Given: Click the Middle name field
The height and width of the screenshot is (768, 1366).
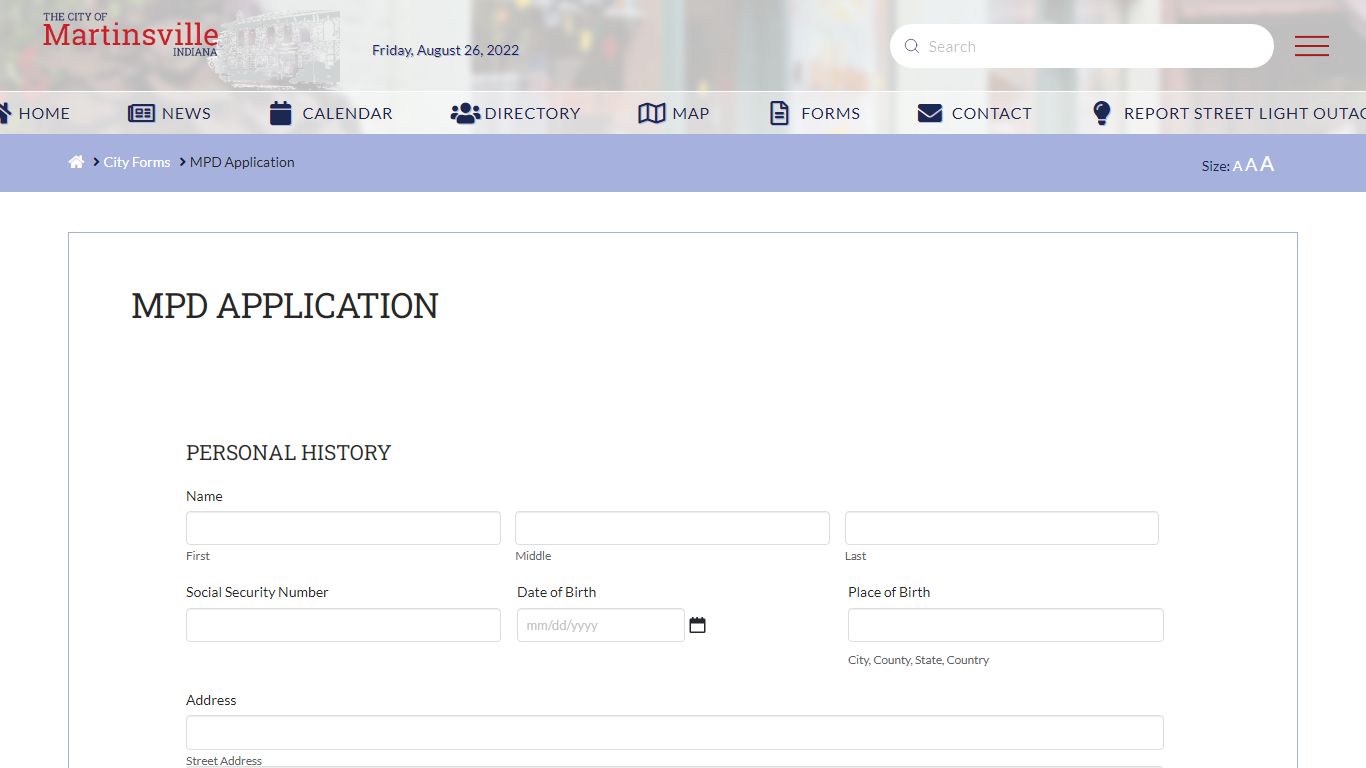Looking at the screenshot, I should (x=672, y=528).
